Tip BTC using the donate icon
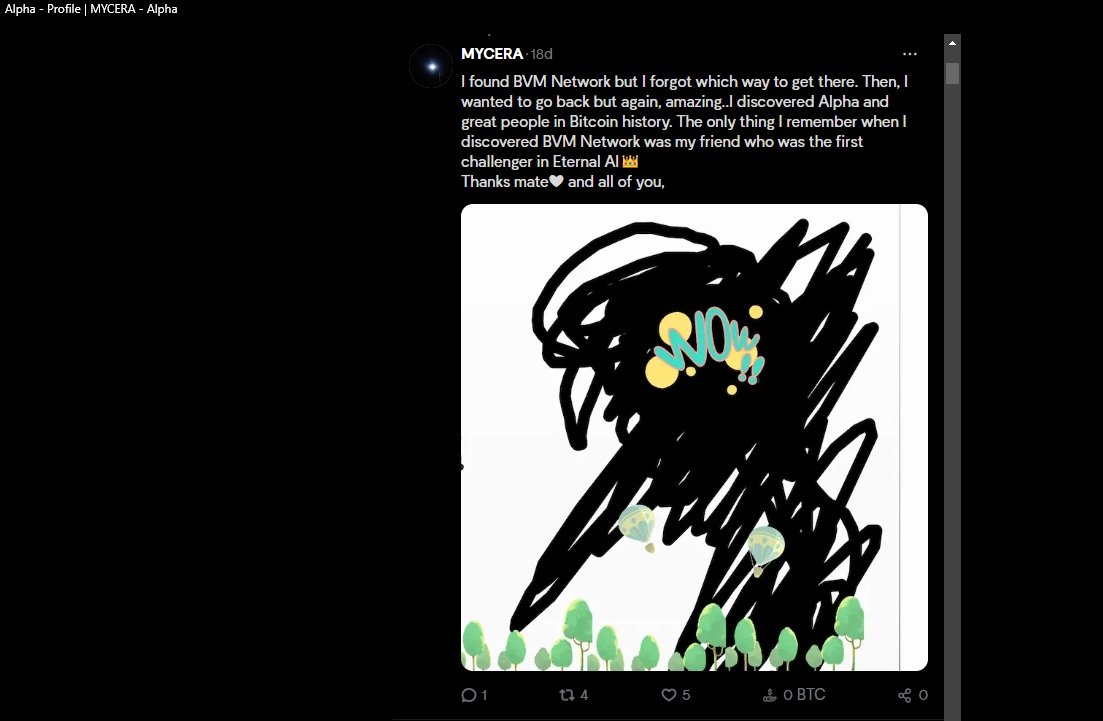The width and height of the screenshot is (1103, 721). click(x=770, y=695)
